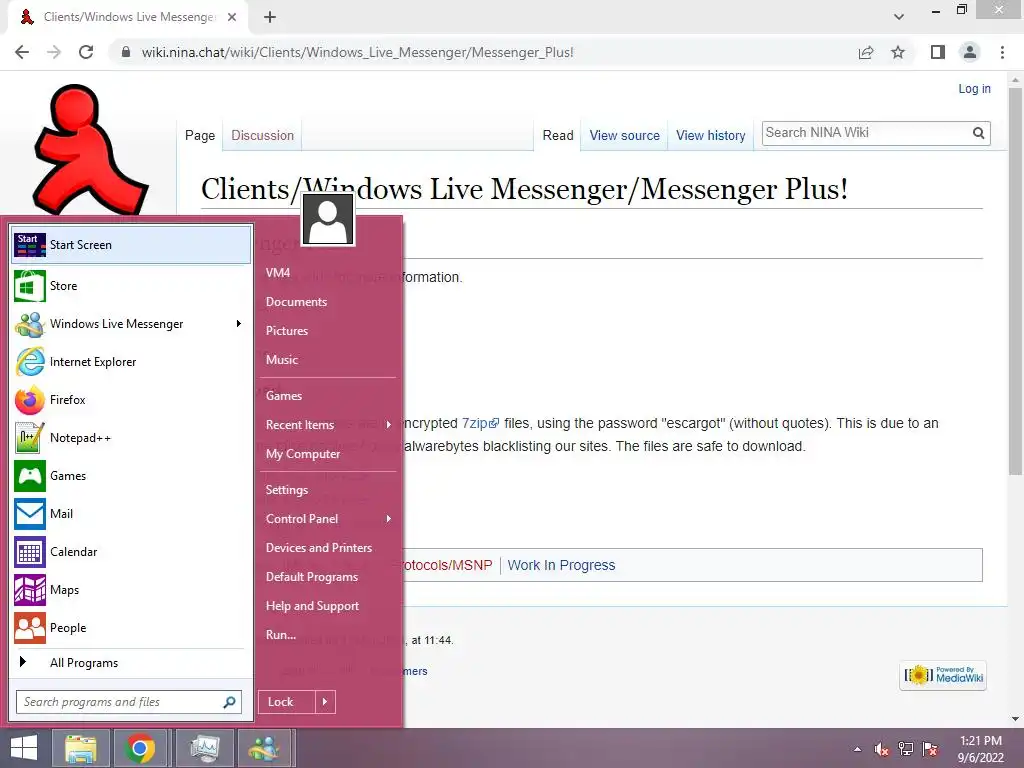Expand Windows Live Messenger submenu arrow
This screenshot has height=768, width=1024.
coord(239,324)
